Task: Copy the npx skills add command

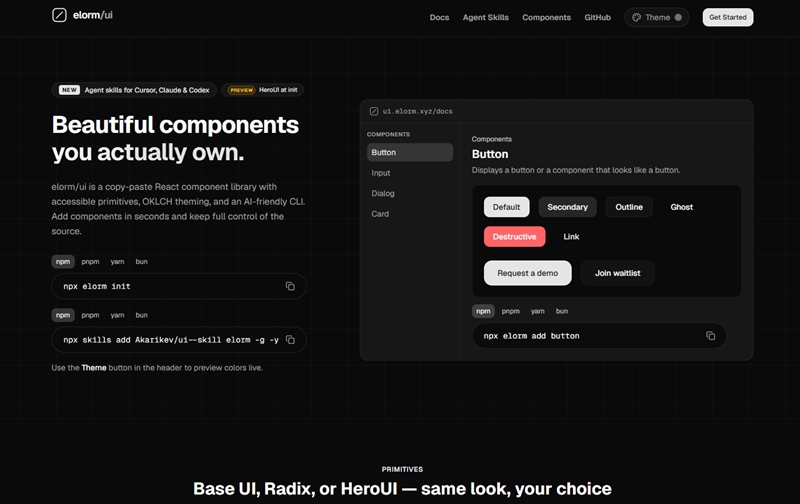Action: click(x=290, y=340)
